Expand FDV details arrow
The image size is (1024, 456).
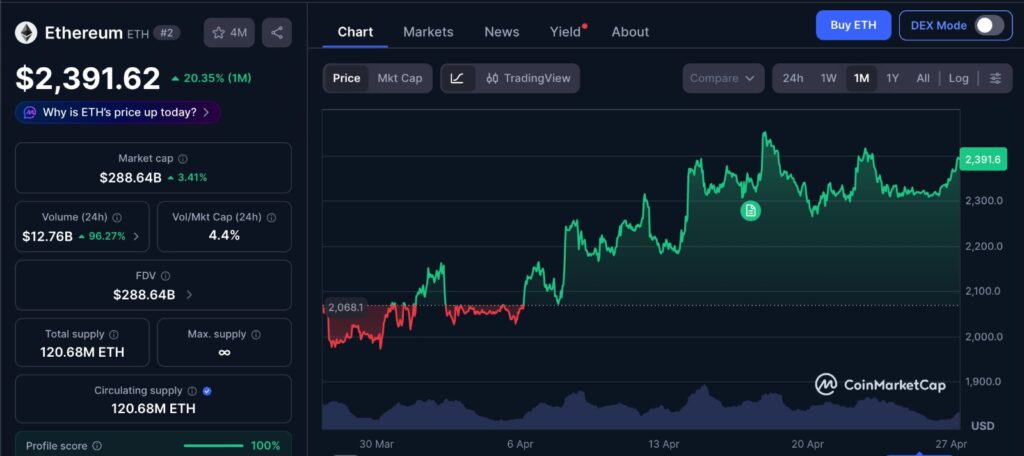point(189,295)
